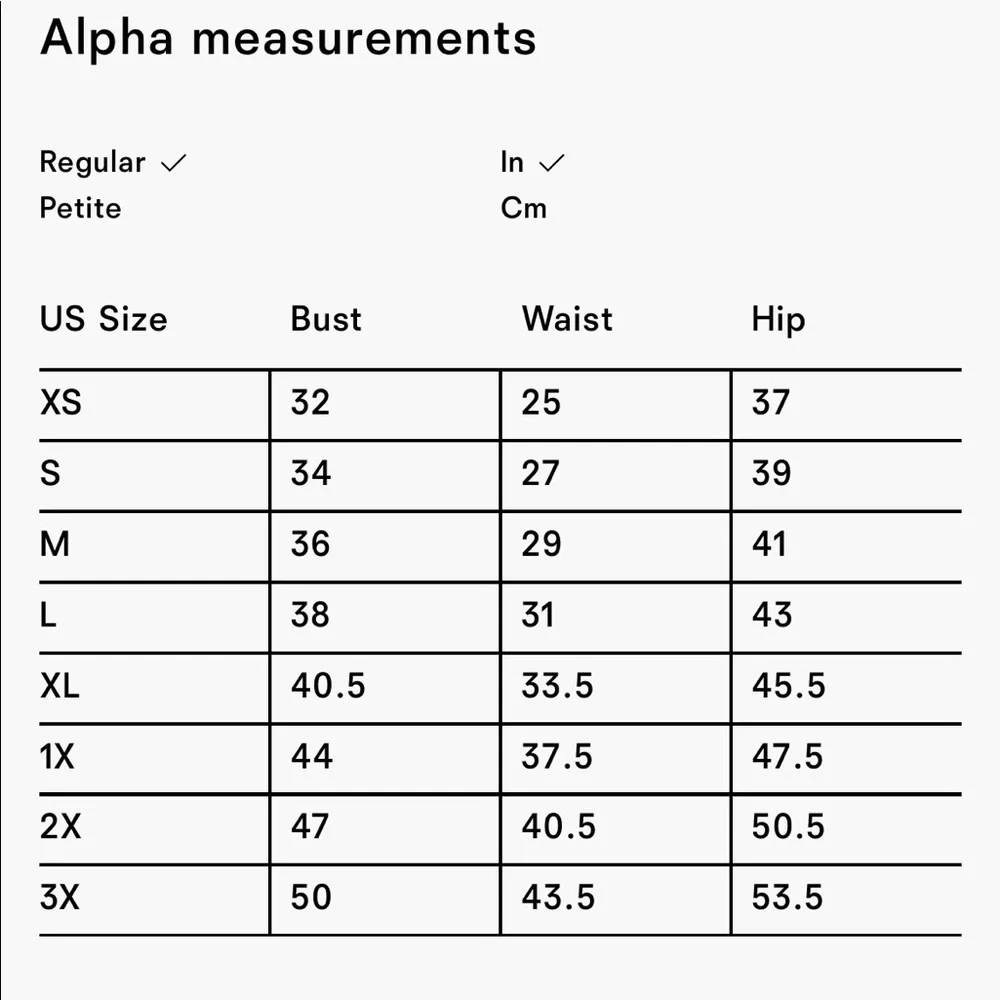Select the 2X bust value 47
The width and height of the screenshot is (1000, 1000).
(x=311, y=826)
